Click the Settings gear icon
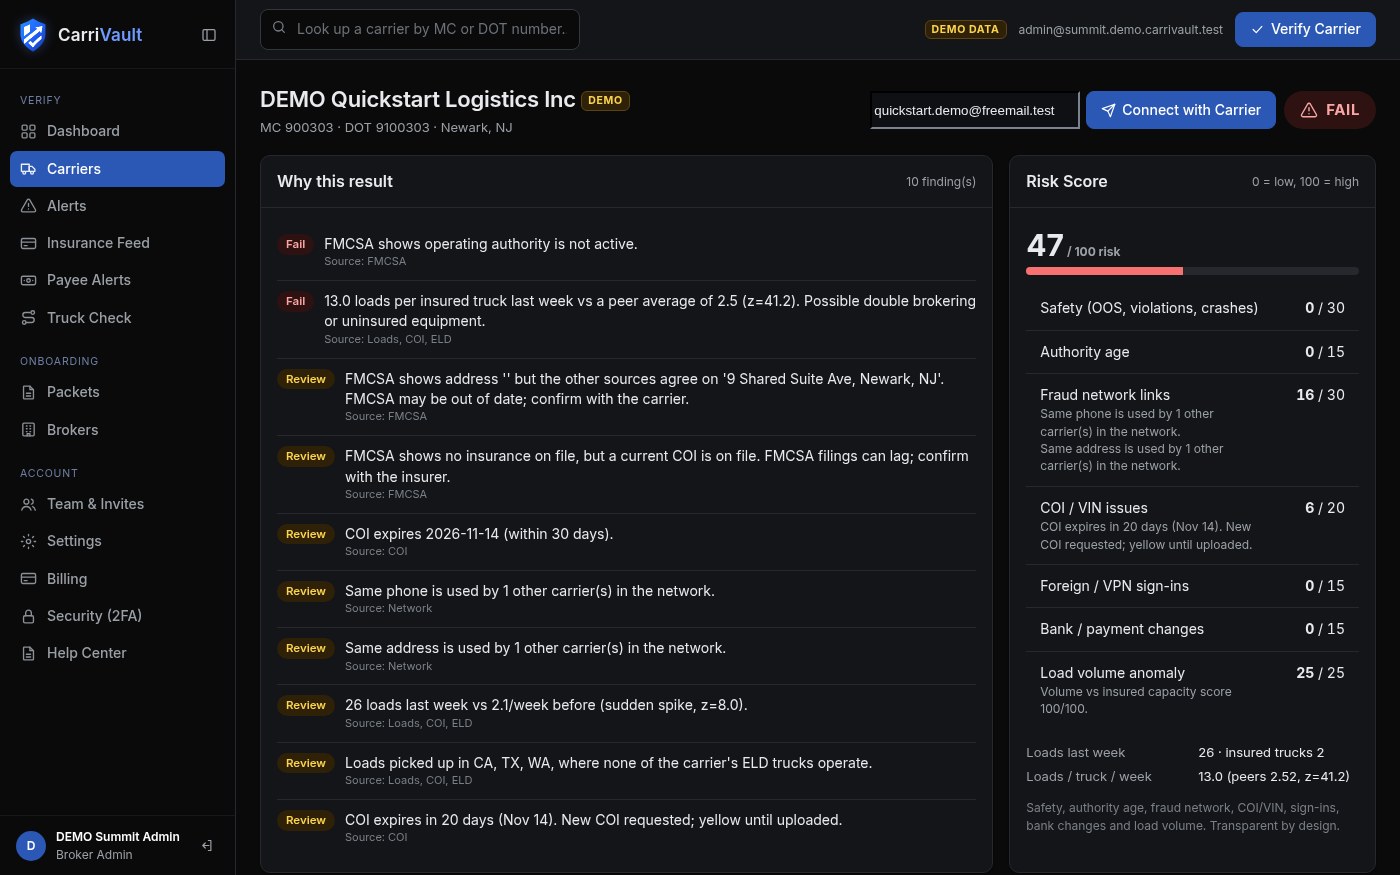This screenshot has width=1400, height=875. 28,541
